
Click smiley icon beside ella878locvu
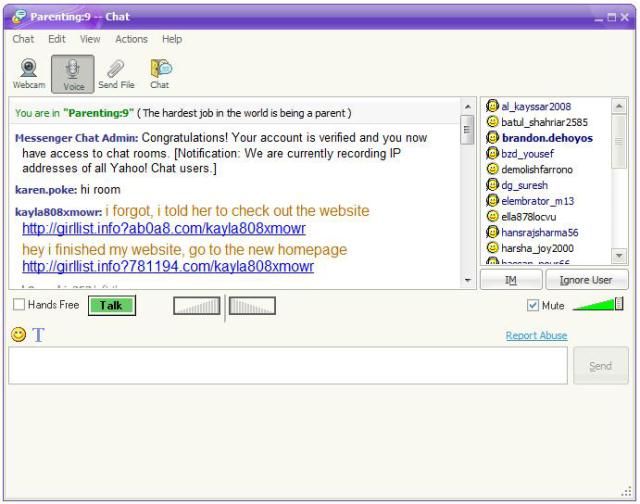click(493, 216)
